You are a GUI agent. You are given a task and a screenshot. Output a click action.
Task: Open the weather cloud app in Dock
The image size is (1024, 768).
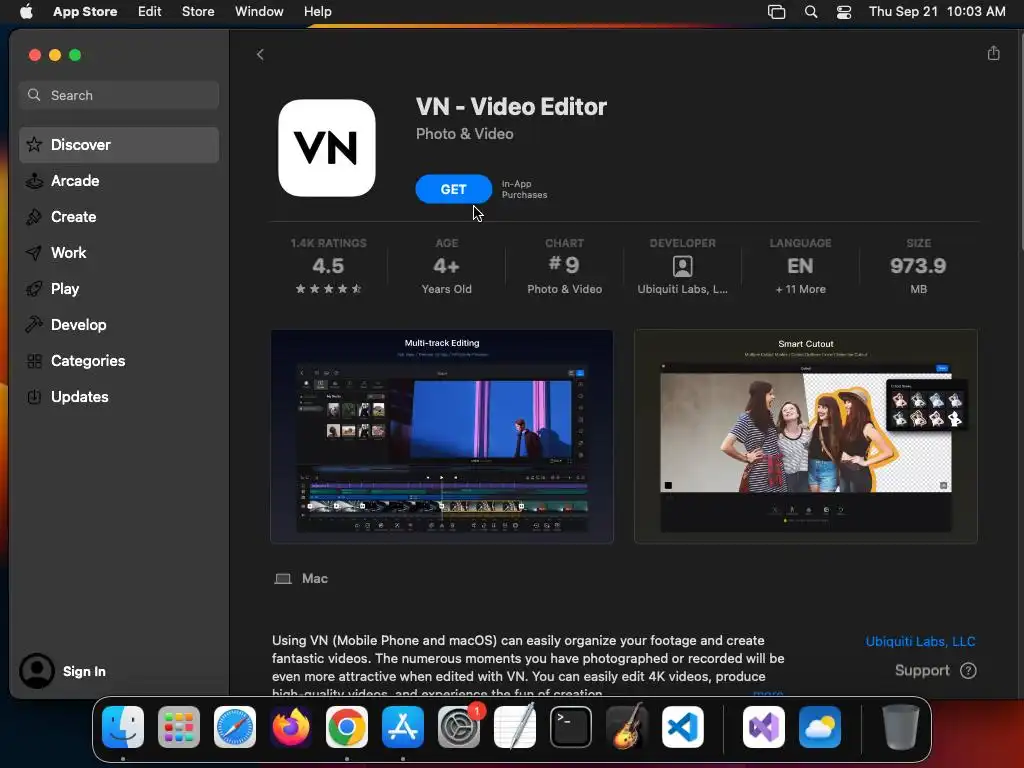[x=820, y=727]
